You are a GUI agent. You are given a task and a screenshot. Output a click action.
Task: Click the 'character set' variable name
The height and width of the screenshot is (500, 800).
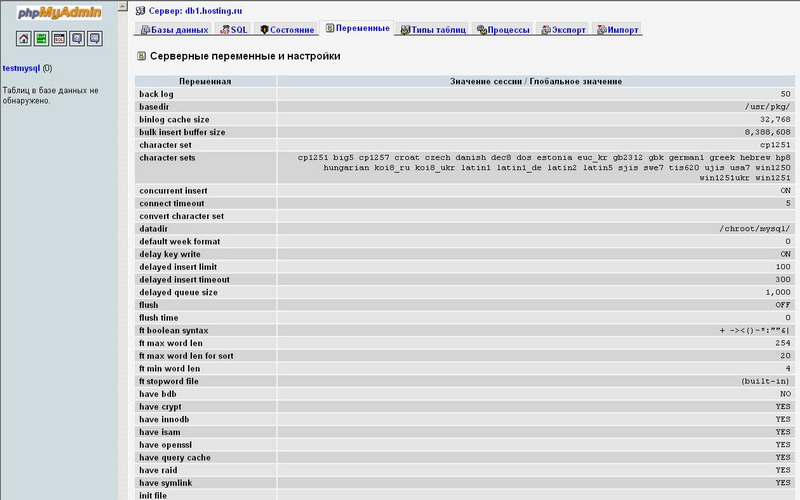pos(165,145)
